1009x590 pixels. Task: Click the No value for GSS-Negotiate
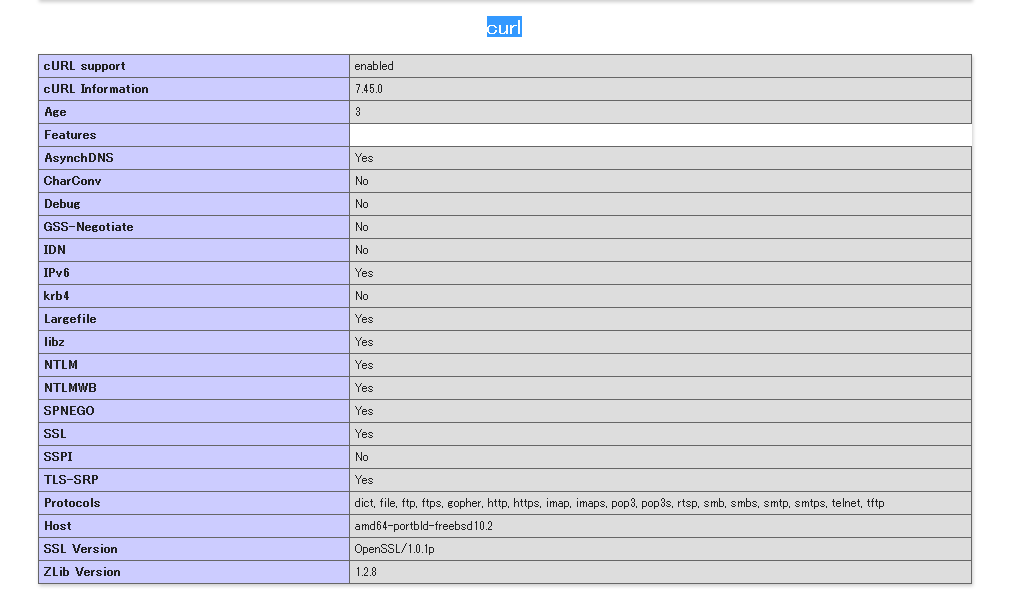(x=362, y=227)
